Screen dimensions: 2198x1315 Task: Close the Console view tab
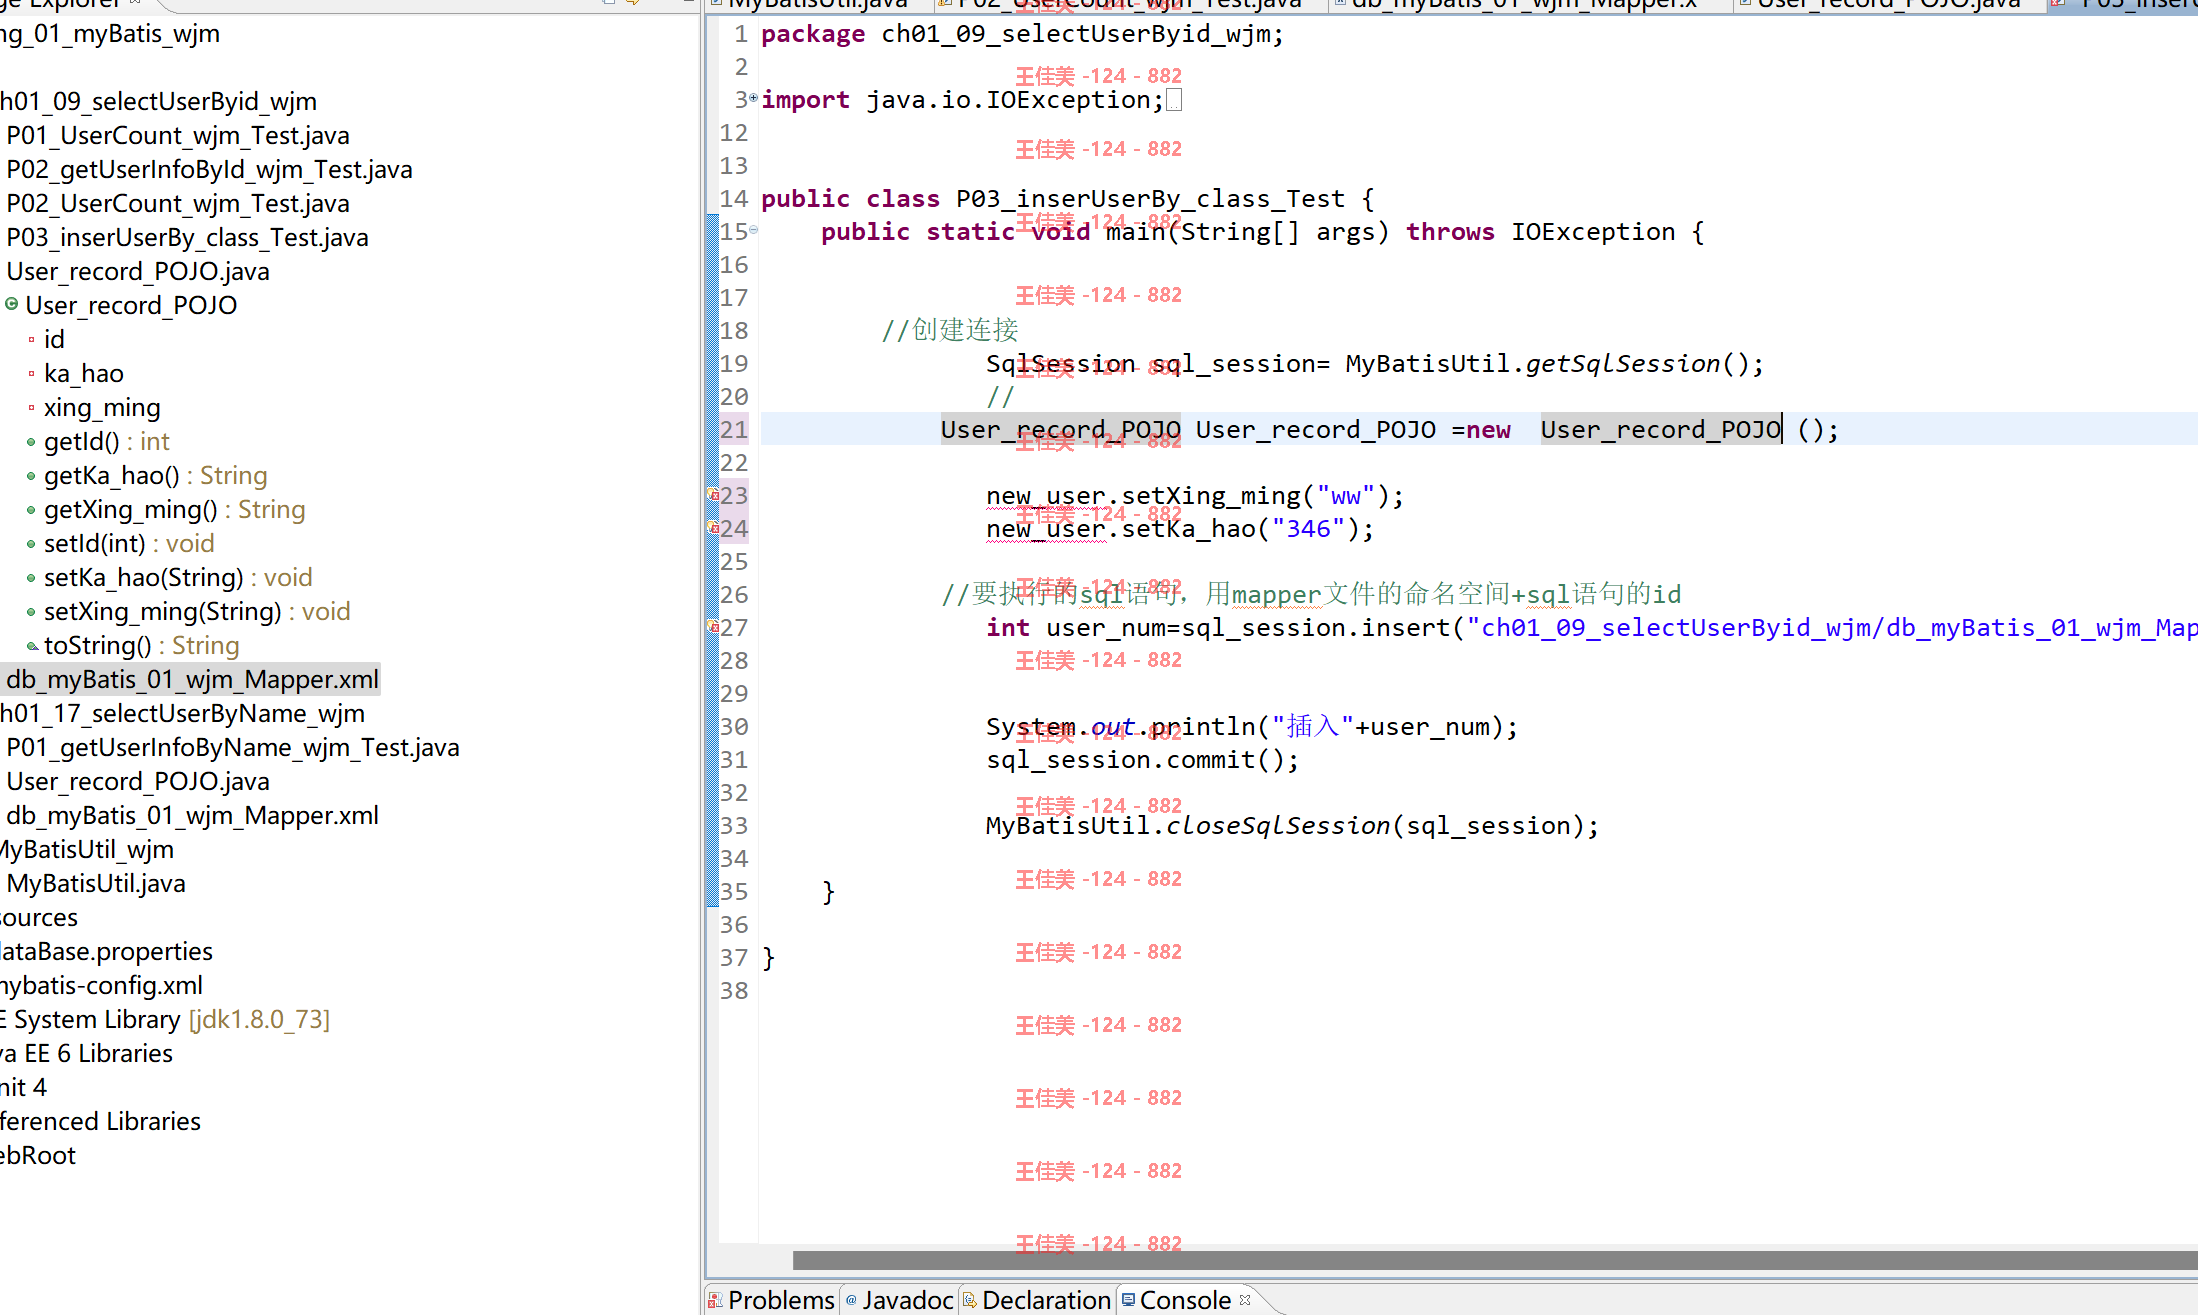(x=1245, y=1299)
